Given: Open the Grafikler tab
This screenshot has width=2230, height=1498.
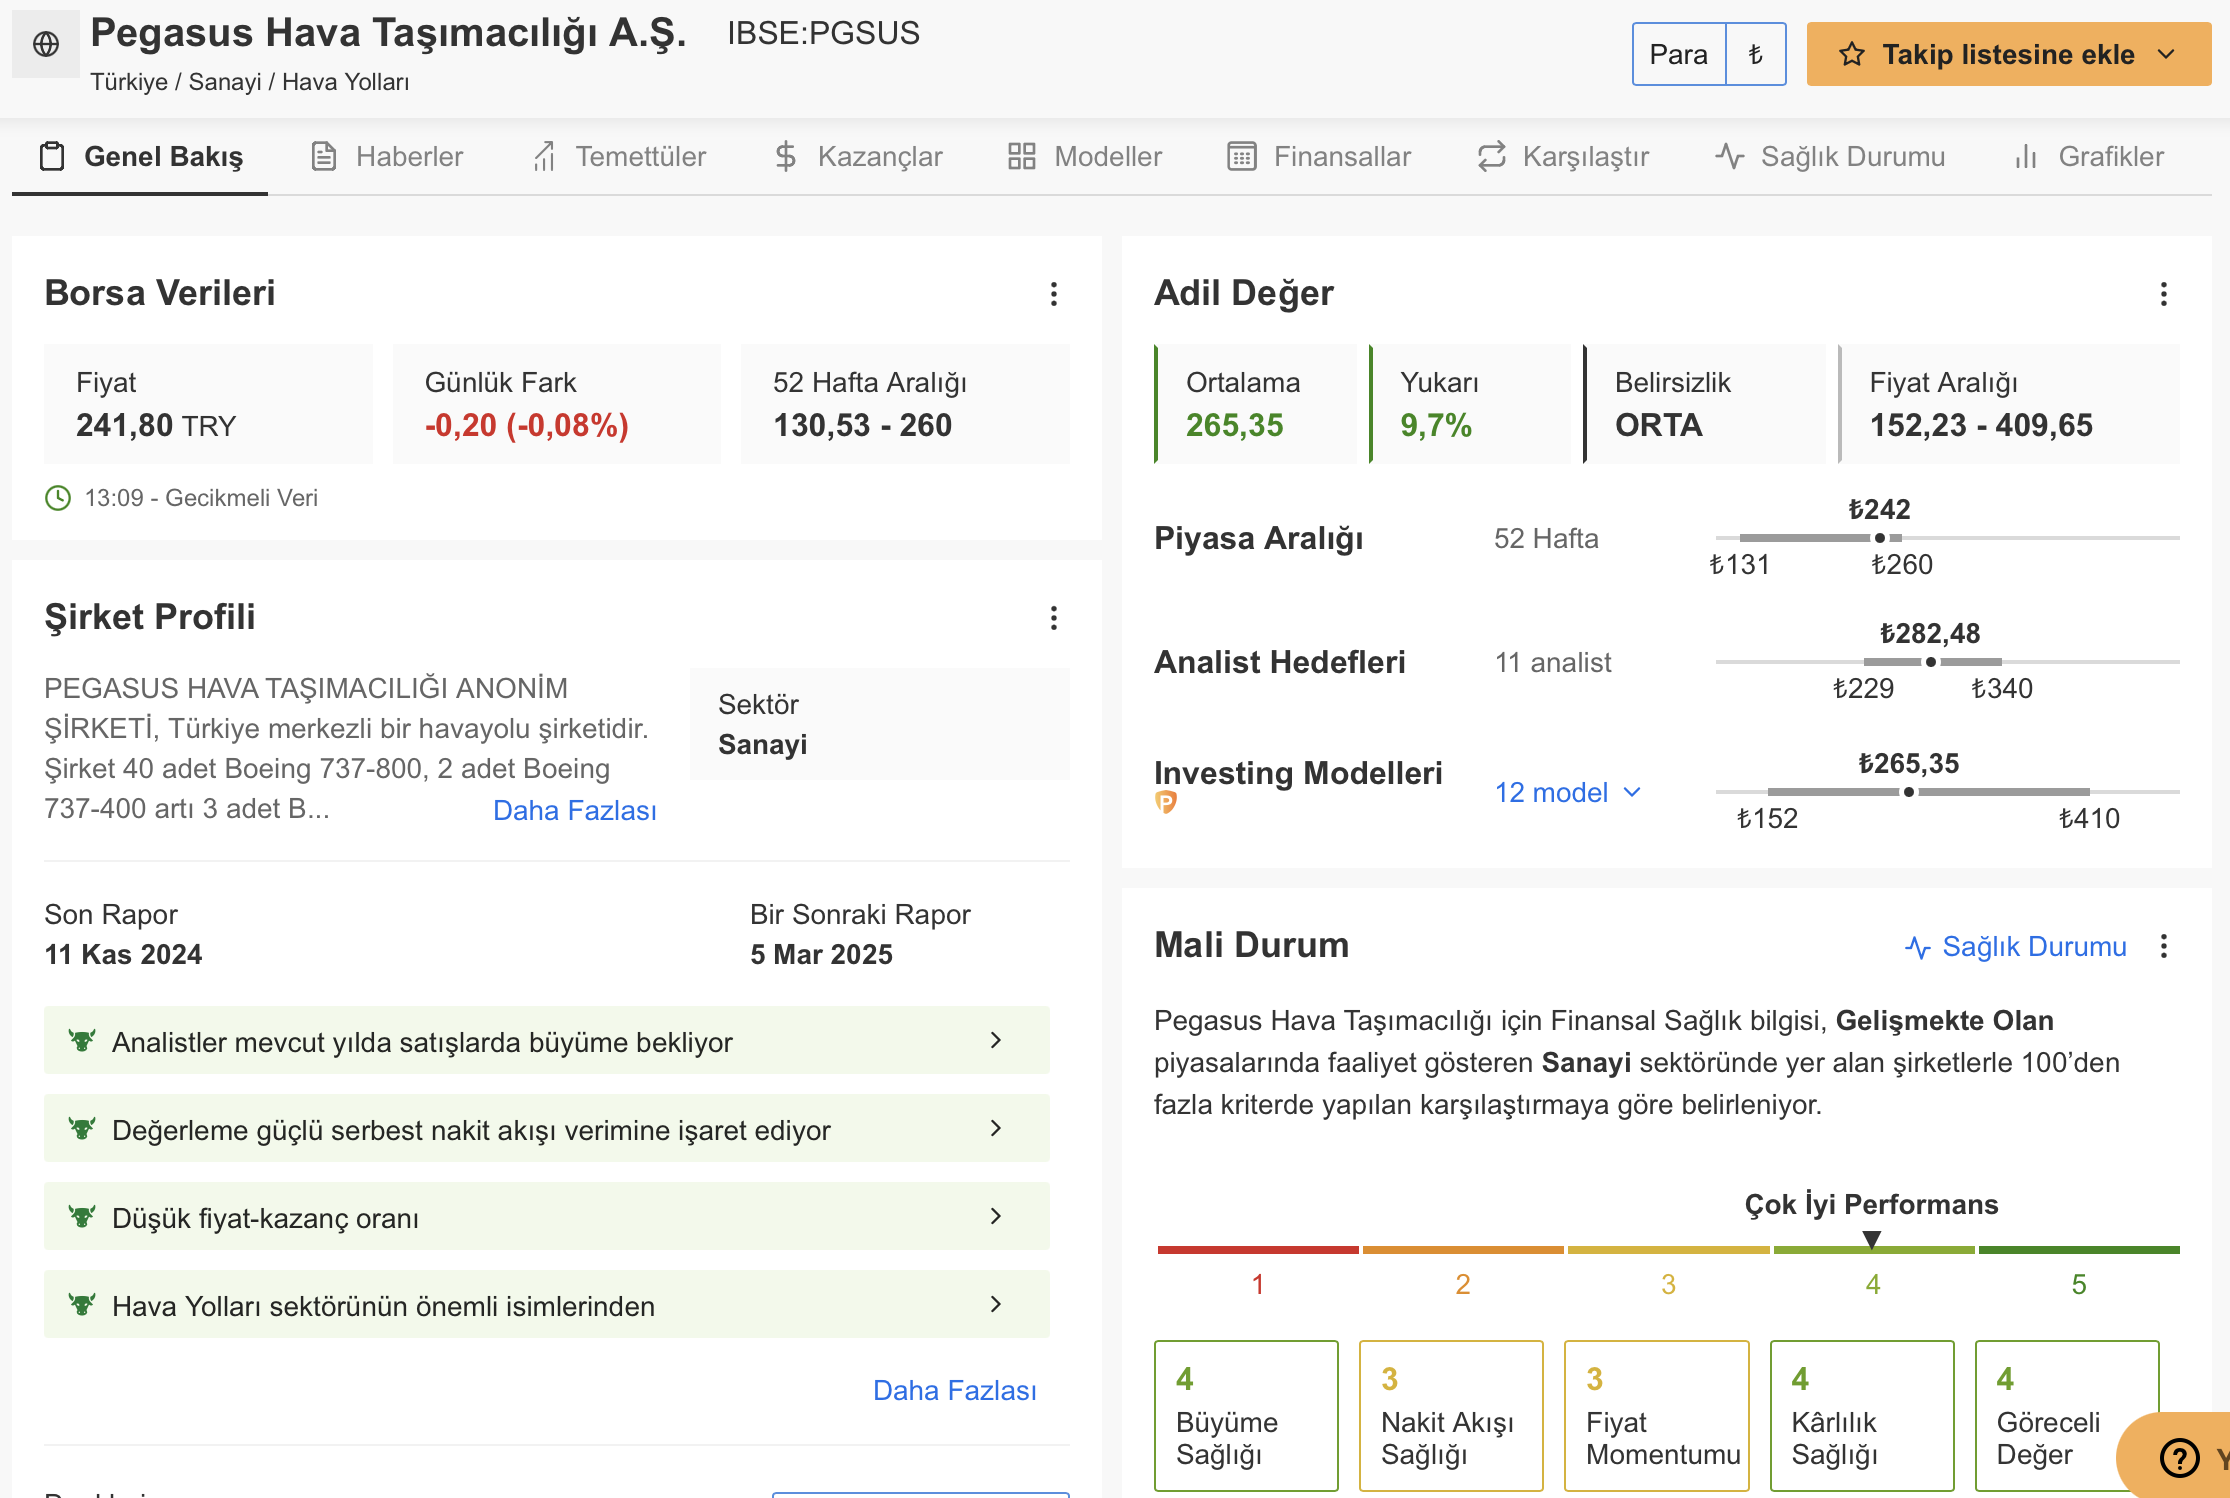Looking at the screenshot, I should (2089, 156).
